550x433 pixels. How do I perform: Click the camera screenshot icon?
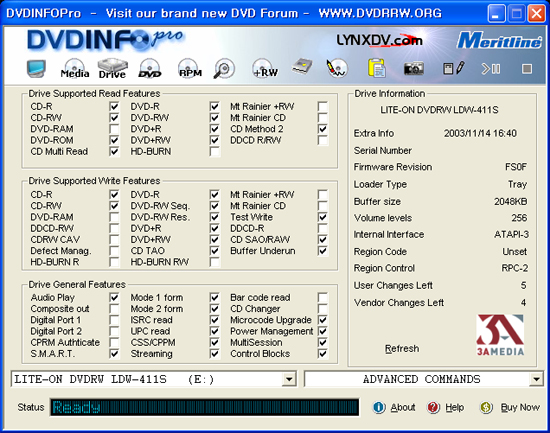(x=414, y=68)
